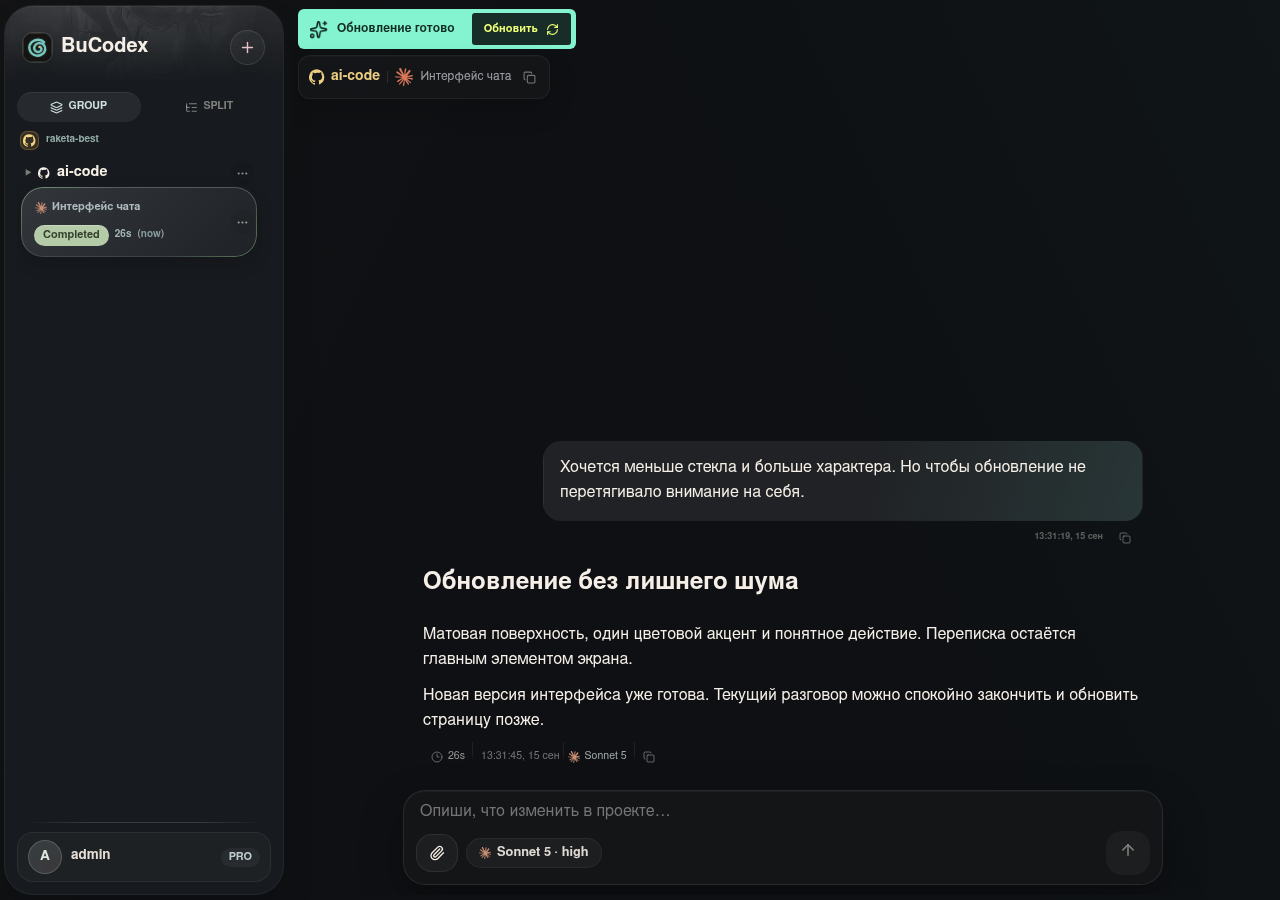Click the raketa-best GitHub avatar icon
This screenshot has height=900, width=1280.
(x=30, y=140)
